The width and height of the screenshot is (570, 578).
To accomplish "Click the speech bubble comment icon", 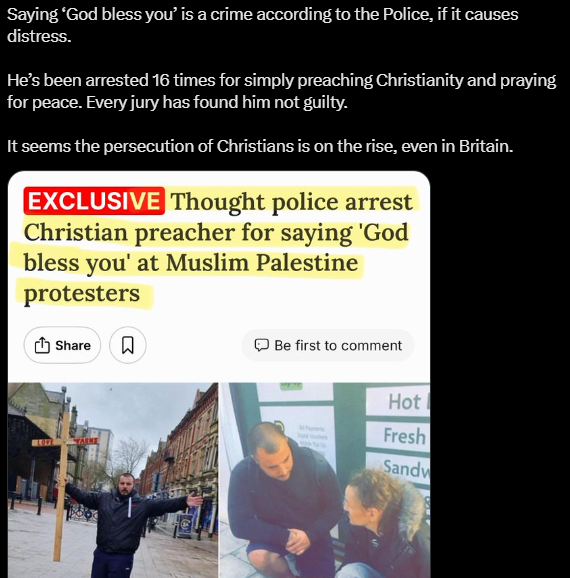I will 261,345.
